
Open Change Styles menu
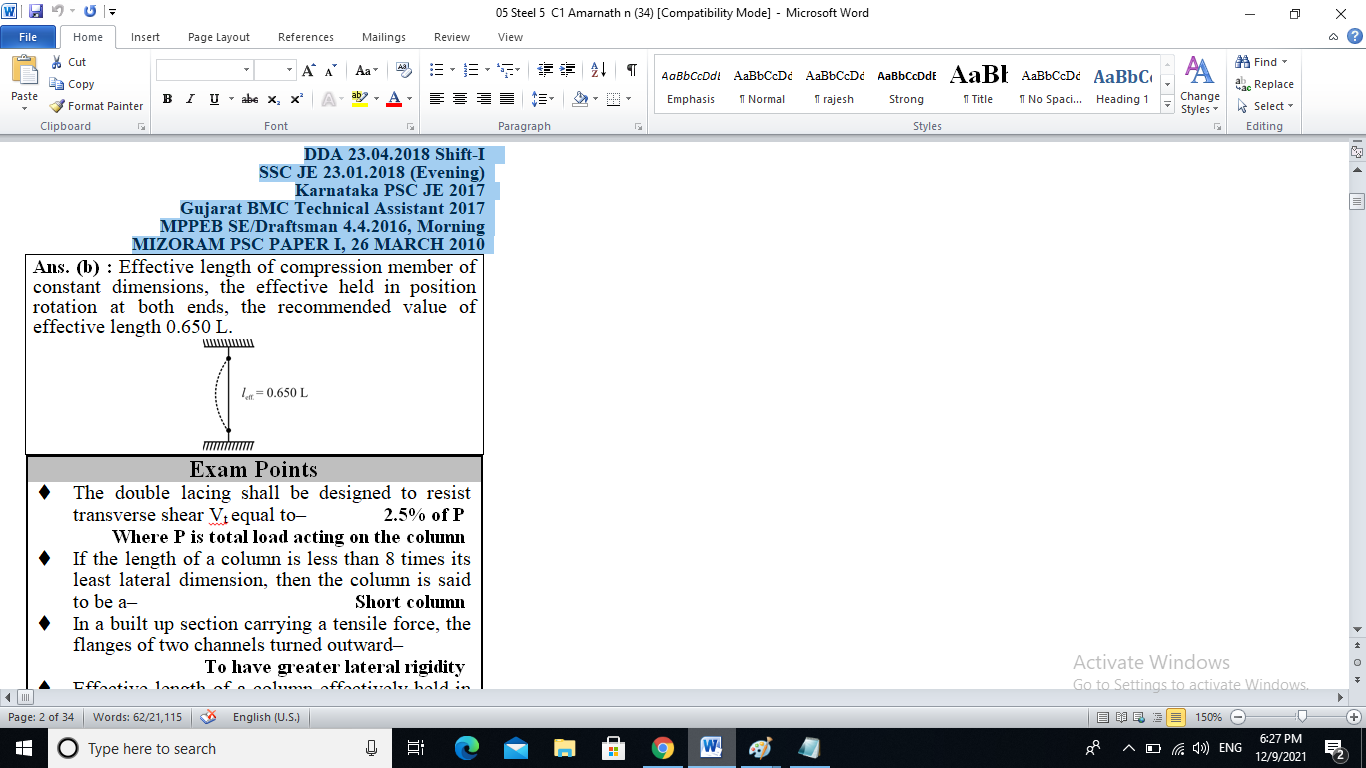pyautogui.click(x=1199, y=86)
